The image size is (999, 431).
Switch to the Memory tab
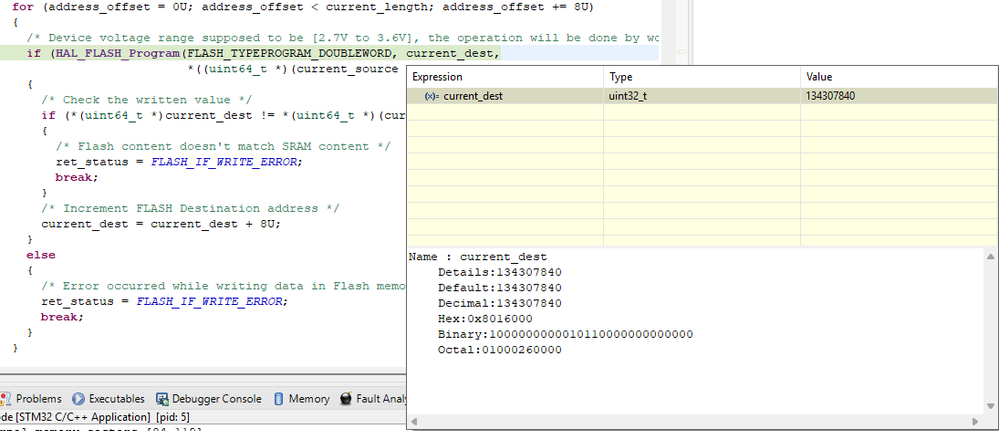[301, 399]
